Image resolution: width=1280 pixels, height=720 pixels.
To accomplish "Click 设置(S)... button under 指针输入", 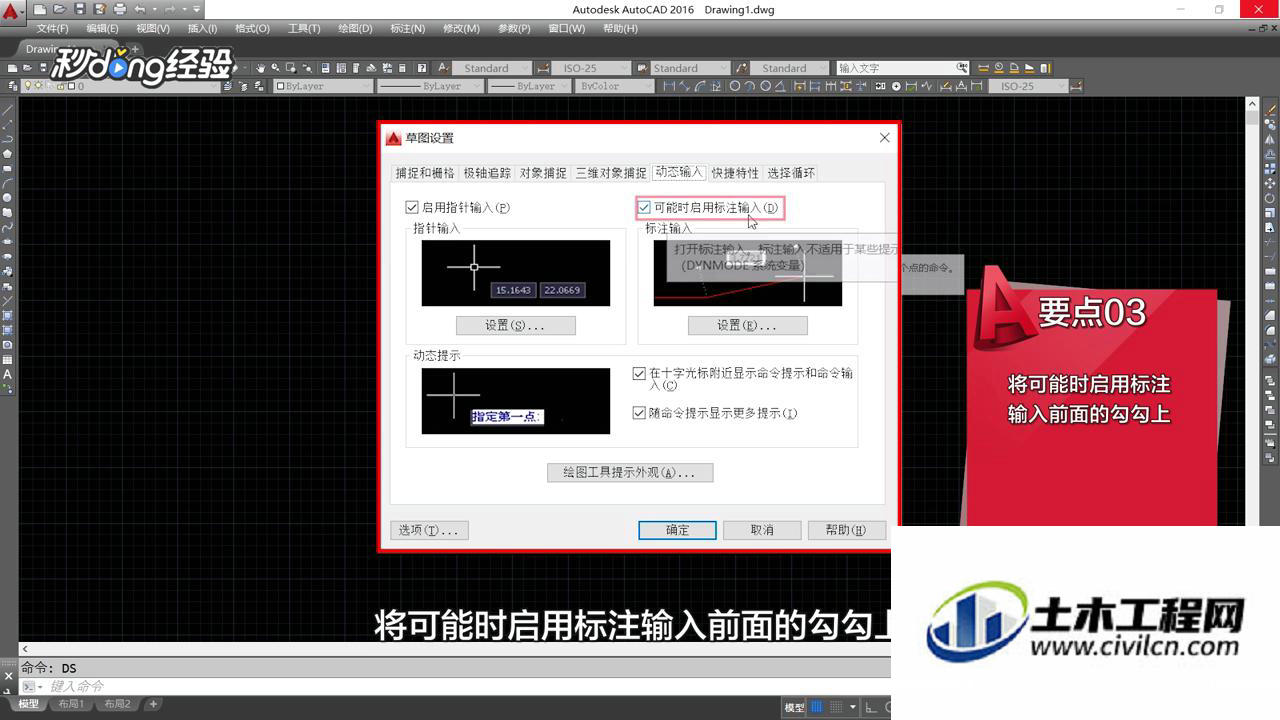I will point(515,325).
